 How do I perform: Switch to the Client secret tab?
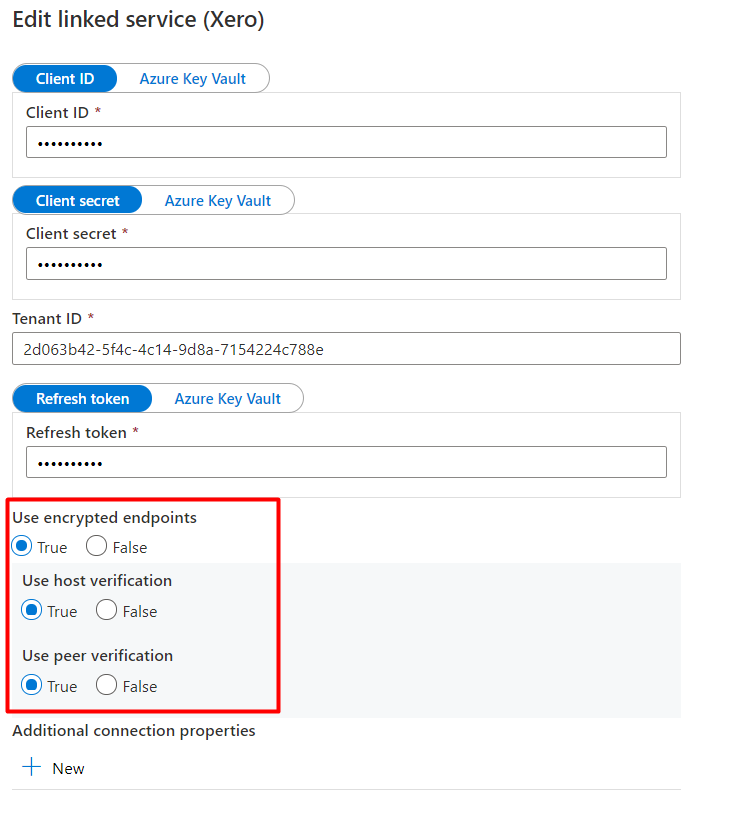(77, 200)
